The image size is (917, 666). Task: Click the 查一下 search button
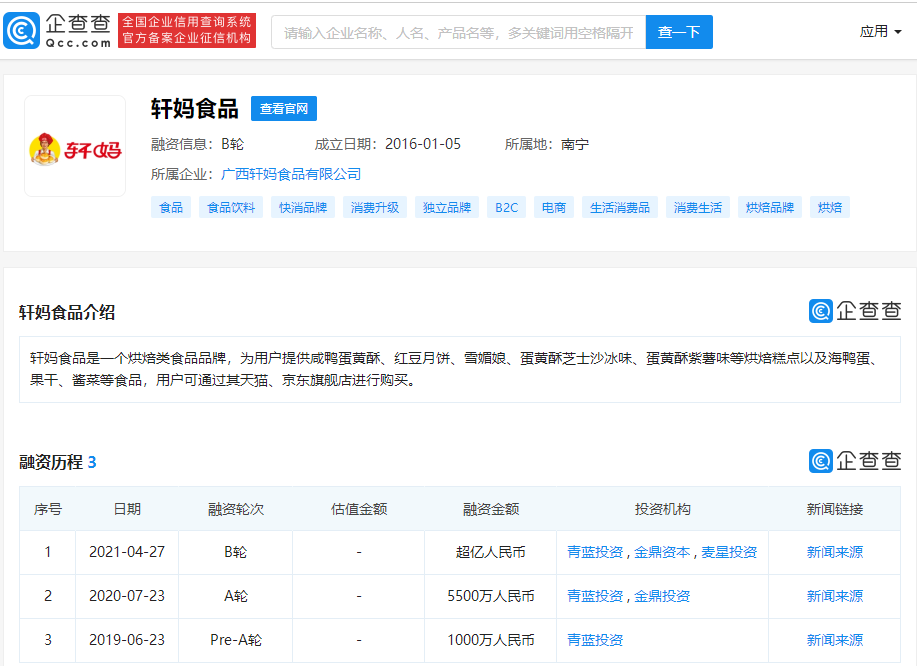tap(679, 32)
